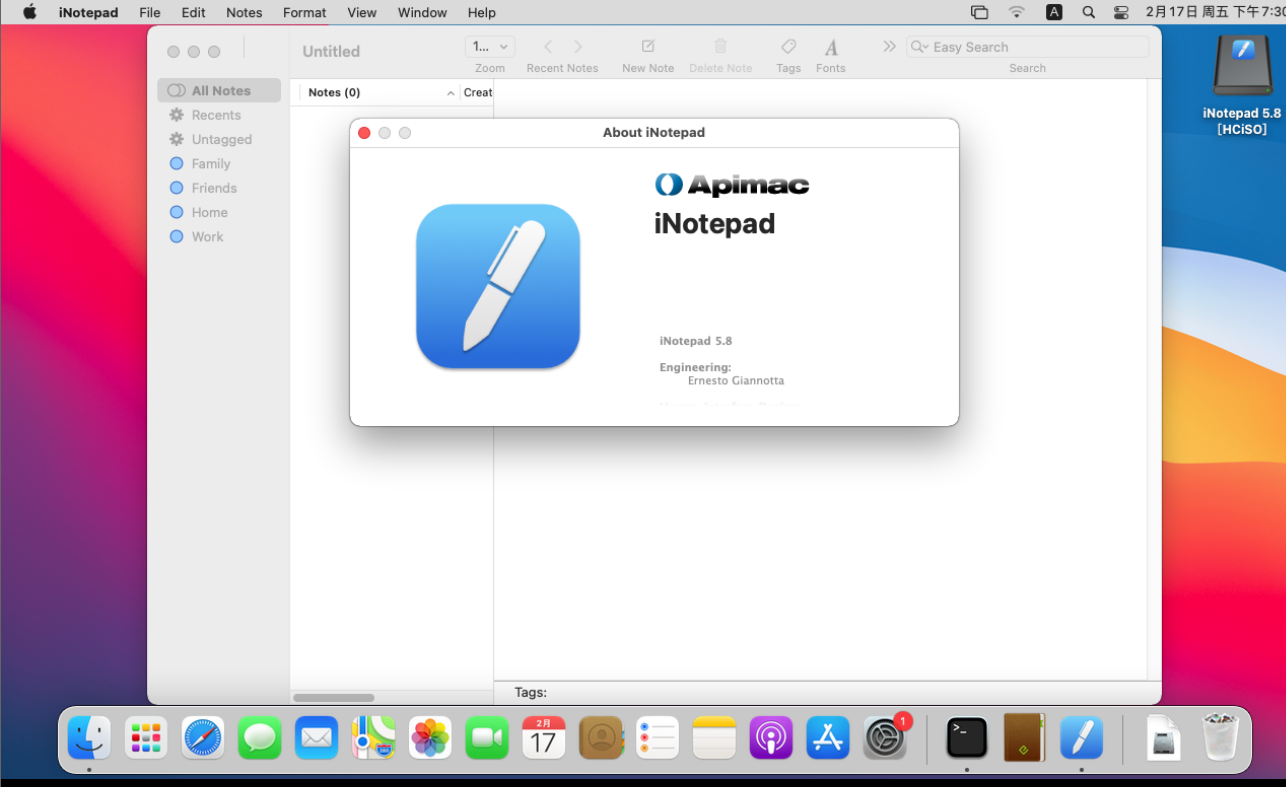
Task: Click the Ernesto Giannotta credit text
Action: [736, 381]
